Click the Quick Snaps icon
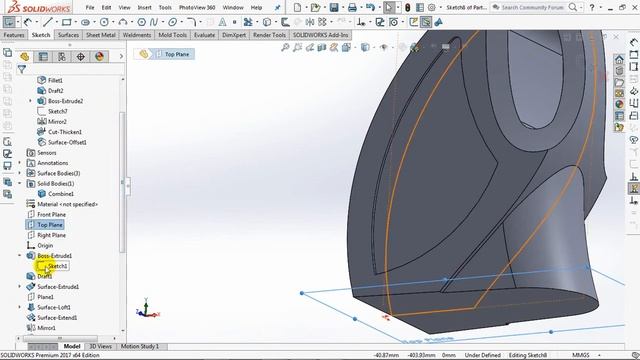Image resolution: width=640 pixels, height=360 pixels. point(393,22)
